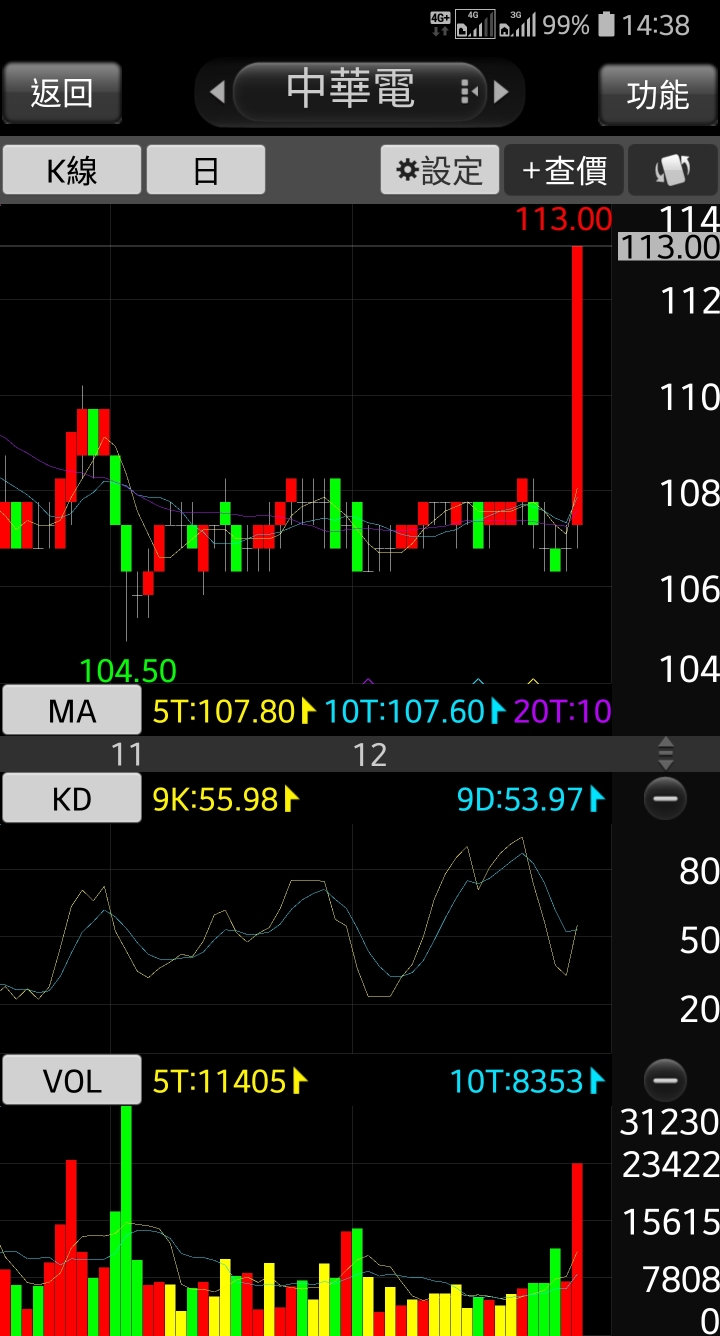Tap the chart panel resize handle arrows

(666, 753)
